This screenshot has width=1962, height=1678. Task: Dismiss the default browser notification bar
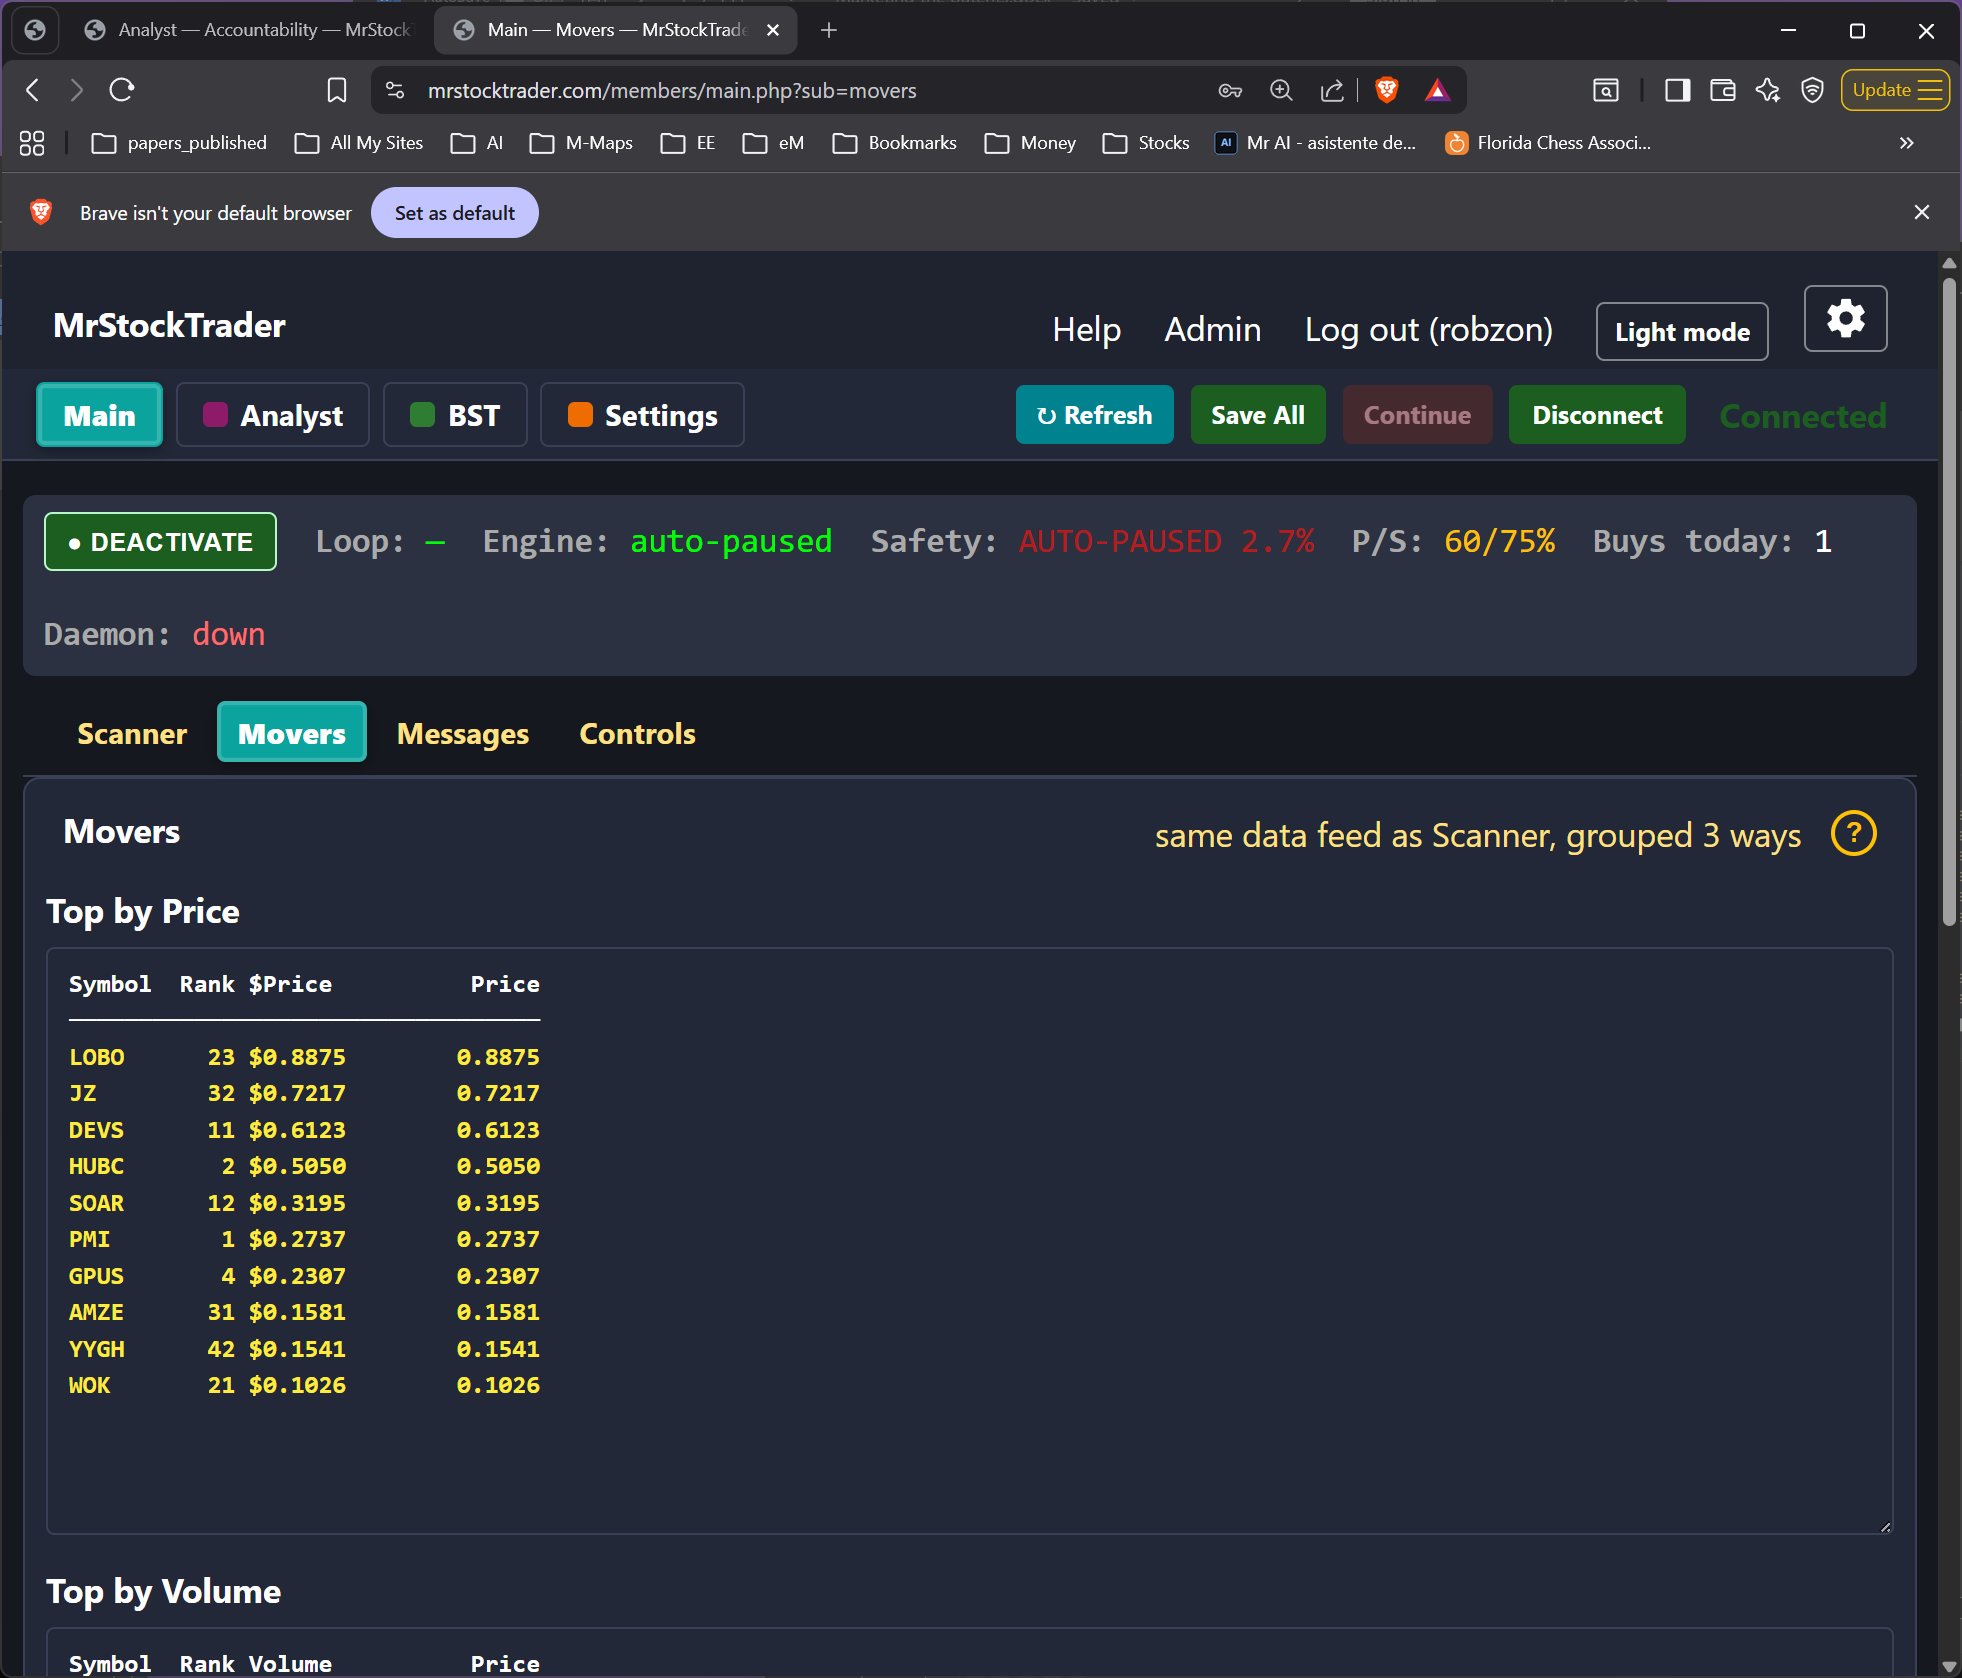click(x=1921, y=212)
